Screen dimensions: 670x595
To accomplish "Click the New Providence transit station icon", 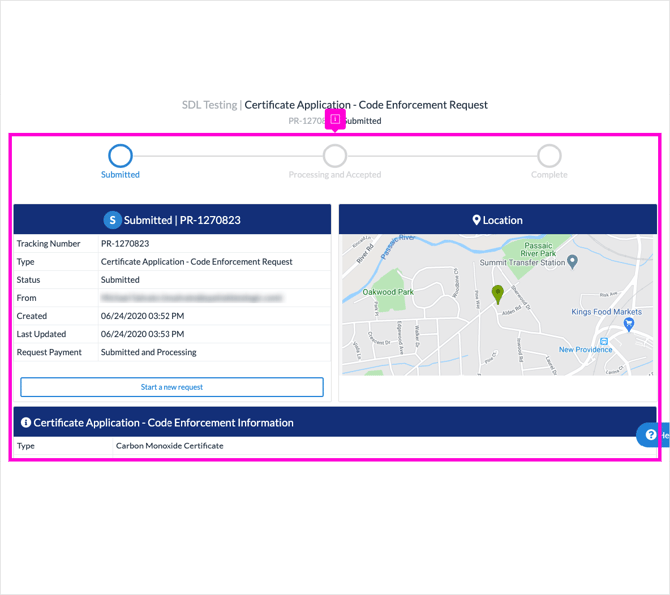I will coord(604,341).
